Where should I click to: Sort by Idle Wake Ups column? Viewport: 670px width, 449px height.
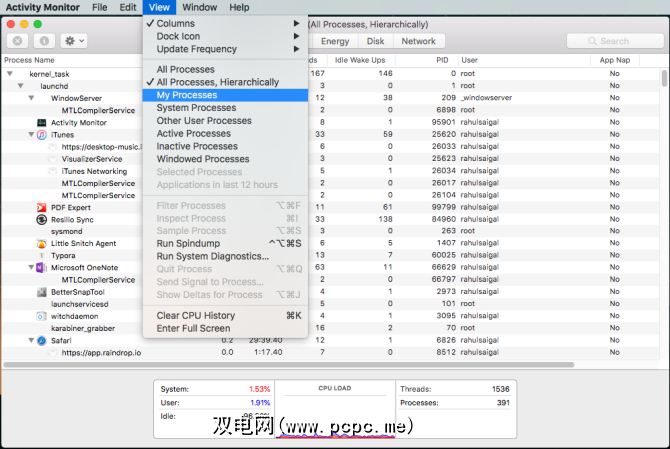point(361,60)
